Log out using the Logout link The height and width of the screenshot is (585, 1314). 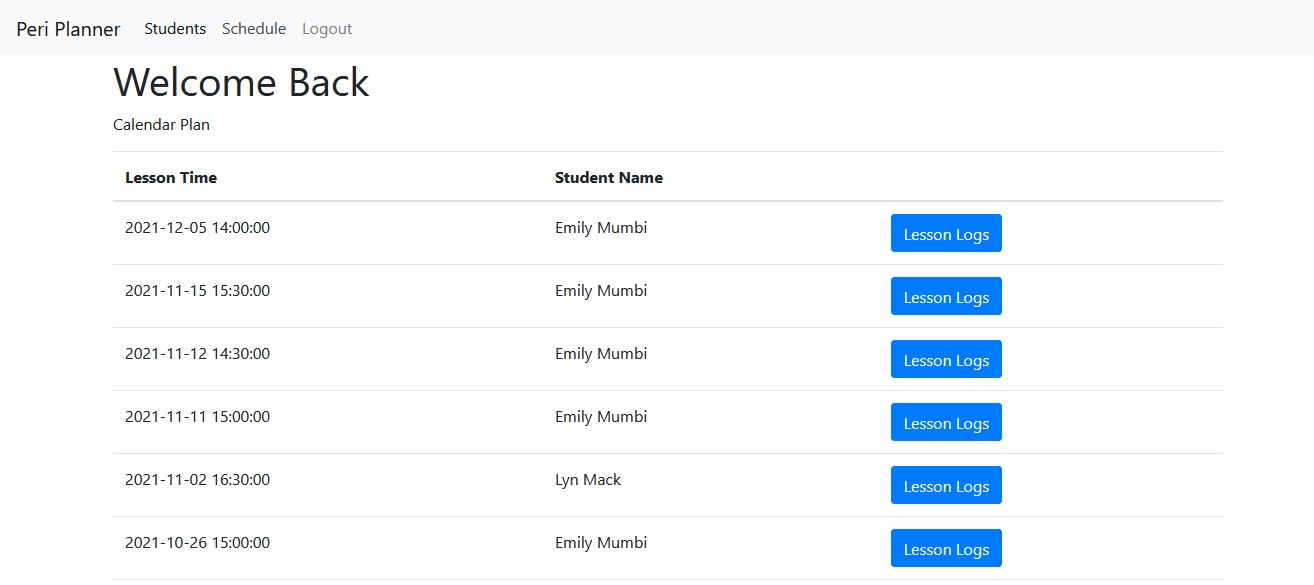(327, 29)
